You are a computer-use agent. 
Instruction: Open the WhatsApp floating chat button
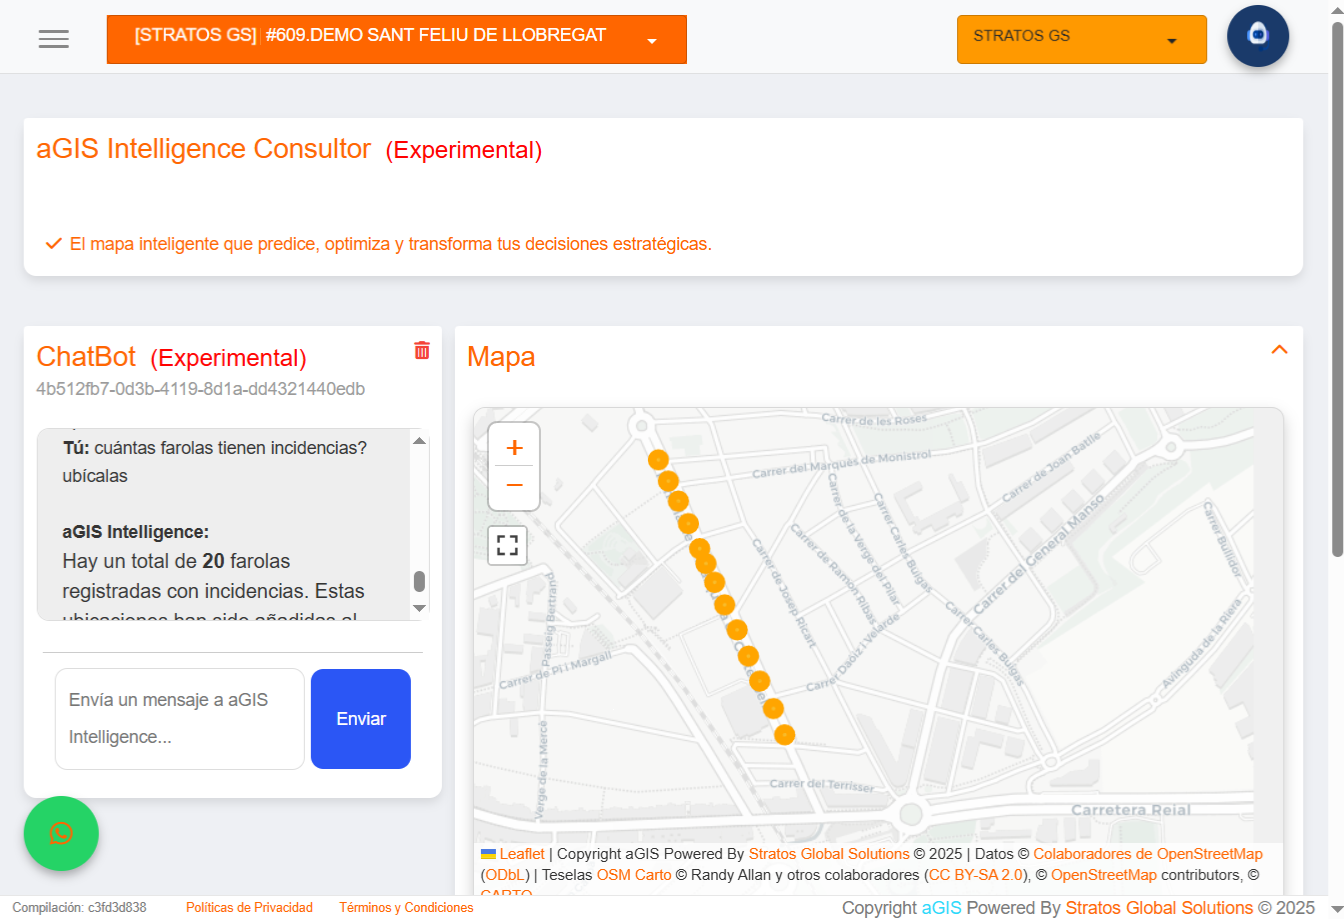click(61, 833)
